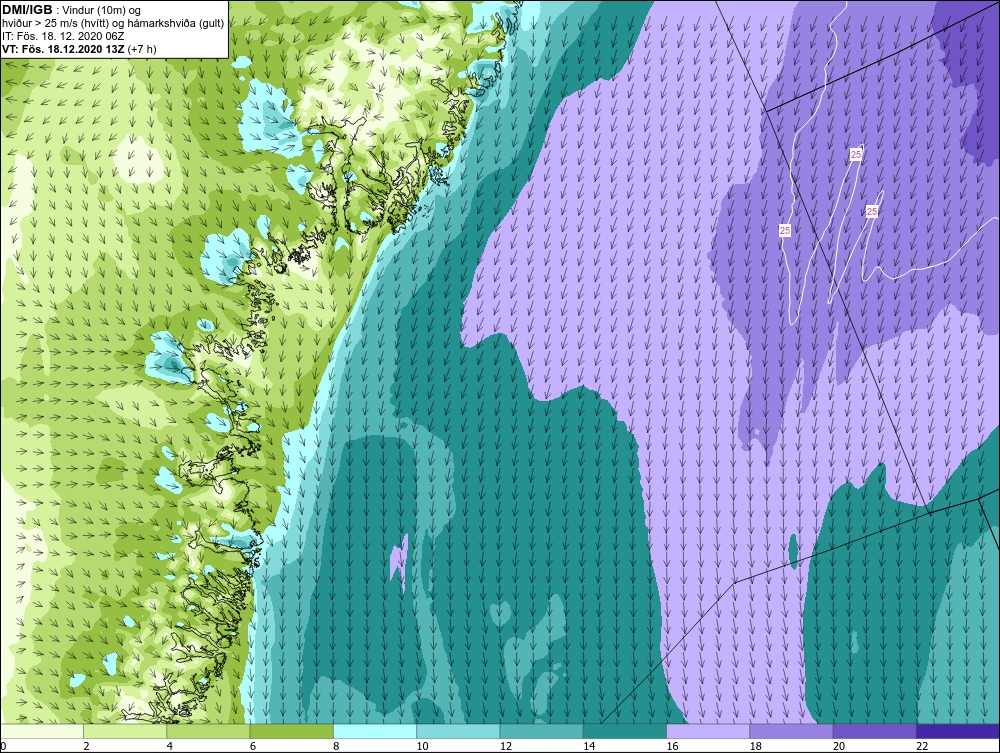Click the legend scale label '20'
1000x753 pixels.
coord(839,747)
